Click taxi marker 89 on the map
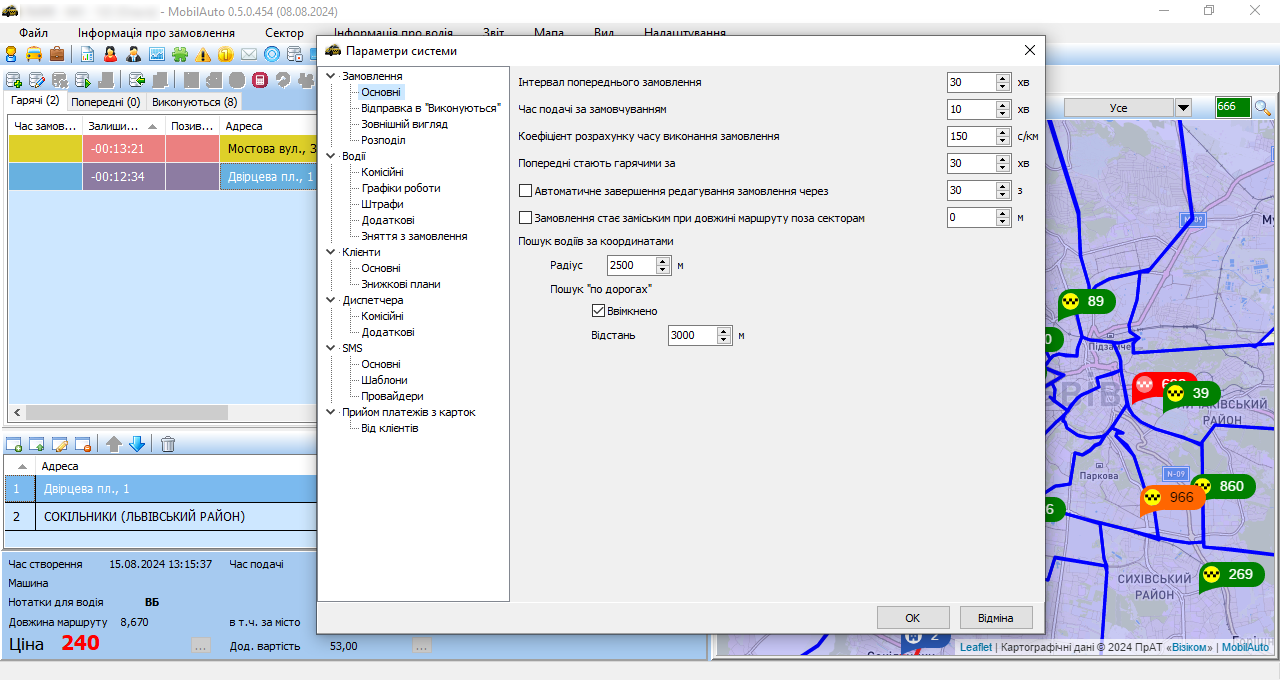This screenshot has width=1280, height=680. pos(1086,302)
